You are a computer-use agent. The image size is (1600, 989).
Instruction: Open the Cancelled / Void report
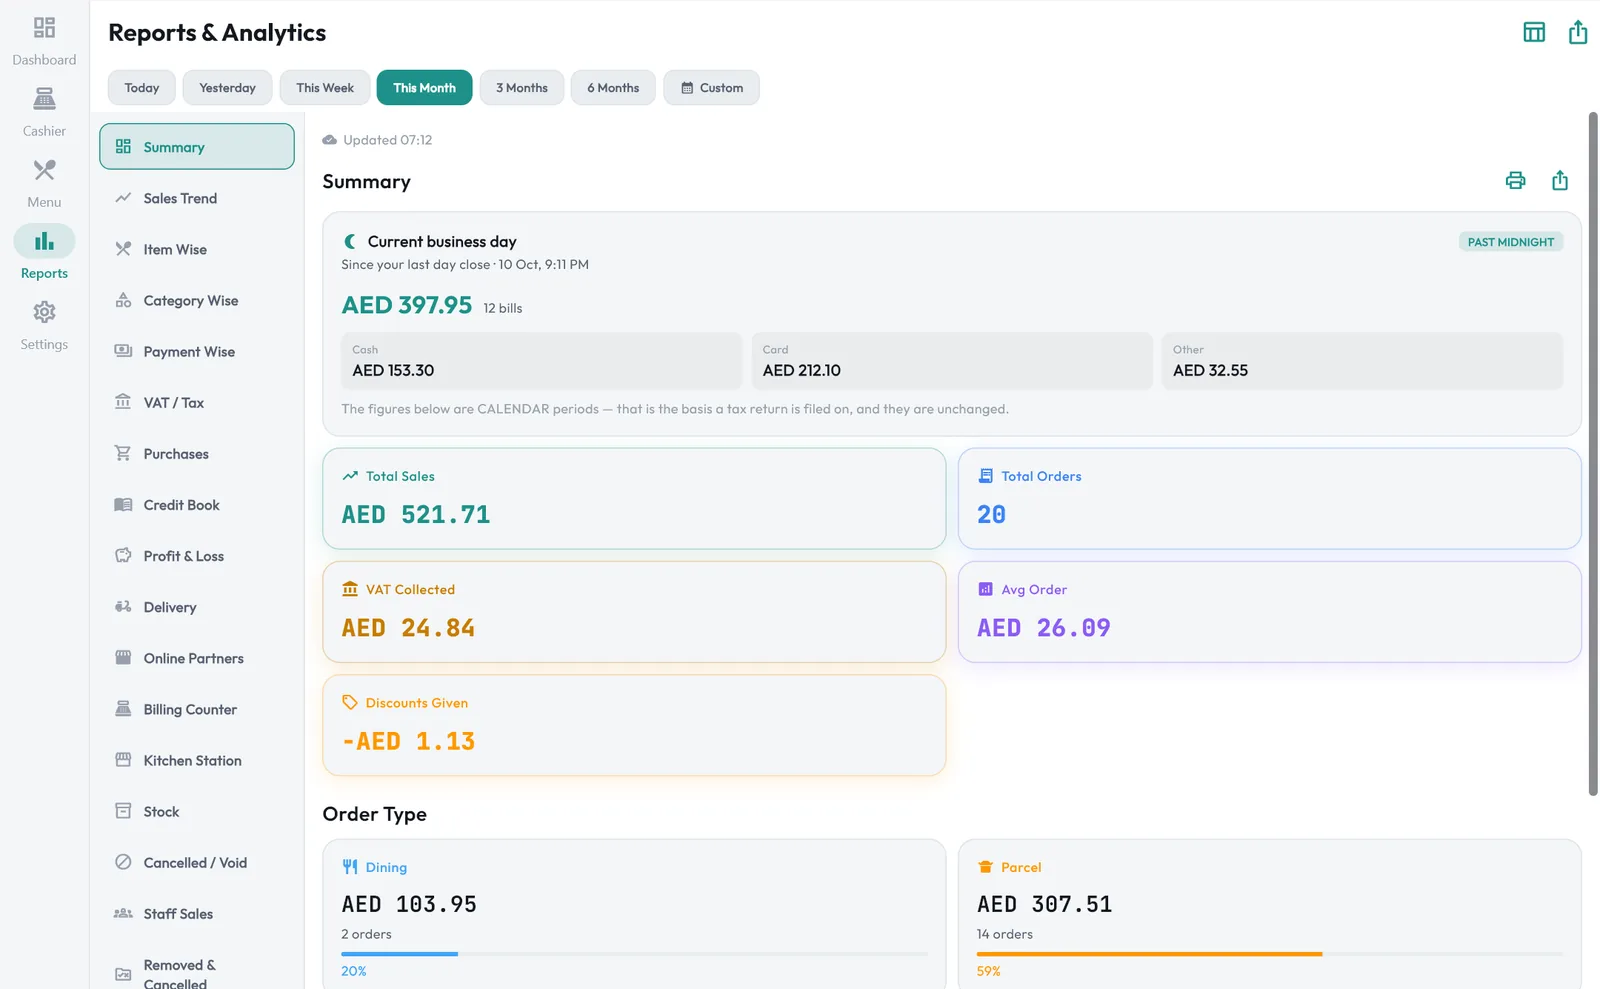pos(197,863)
